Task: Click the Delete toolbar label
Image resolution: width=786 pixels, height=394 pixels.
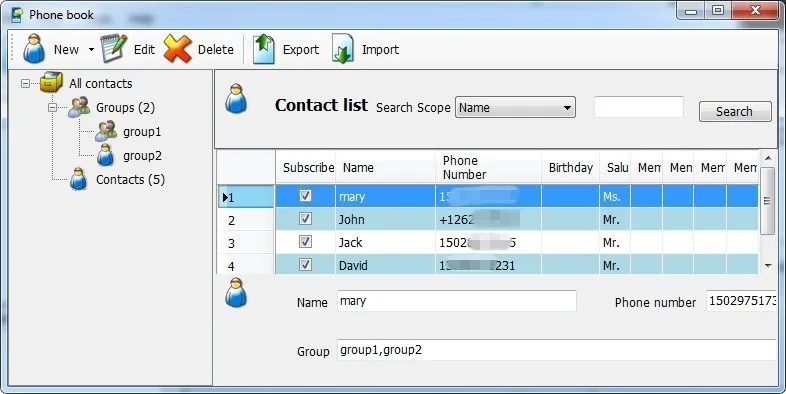Action: click(216, 50)
